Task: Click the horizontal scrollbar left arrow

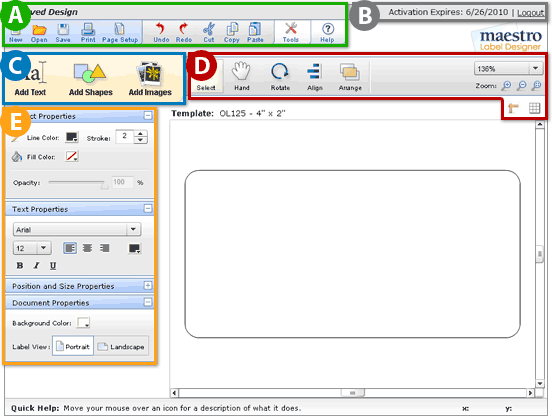Action: click(x=175, y=392)
